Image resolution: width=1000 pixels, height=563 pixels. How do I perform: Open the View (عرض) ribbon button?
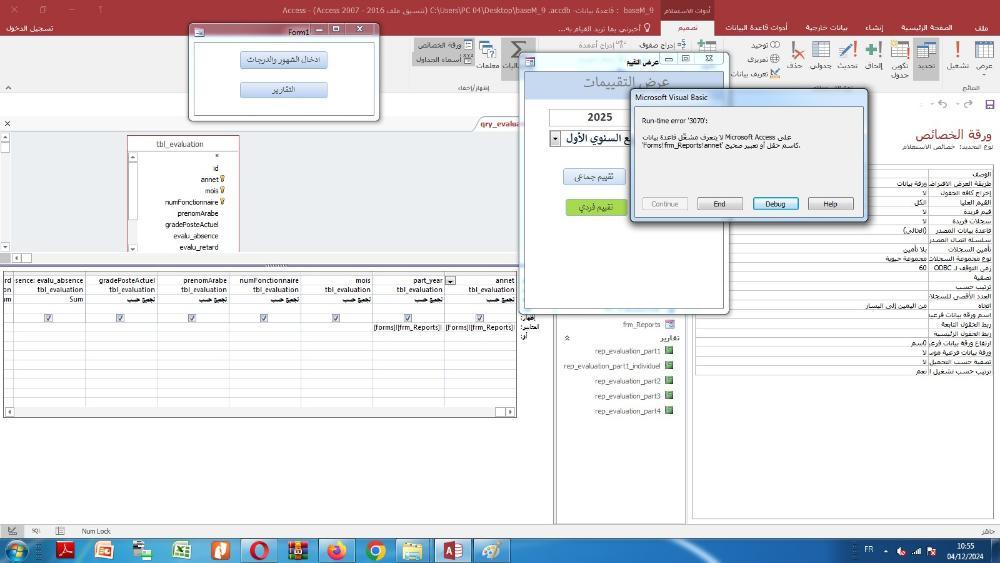[984, 55]
